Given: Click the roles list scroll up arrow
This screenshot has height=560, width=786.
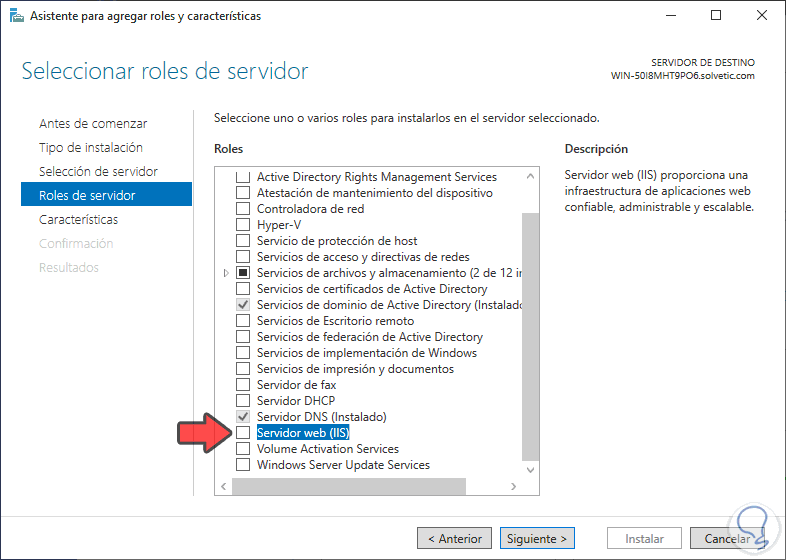Looking at the screenshot, I should [530, 176].
